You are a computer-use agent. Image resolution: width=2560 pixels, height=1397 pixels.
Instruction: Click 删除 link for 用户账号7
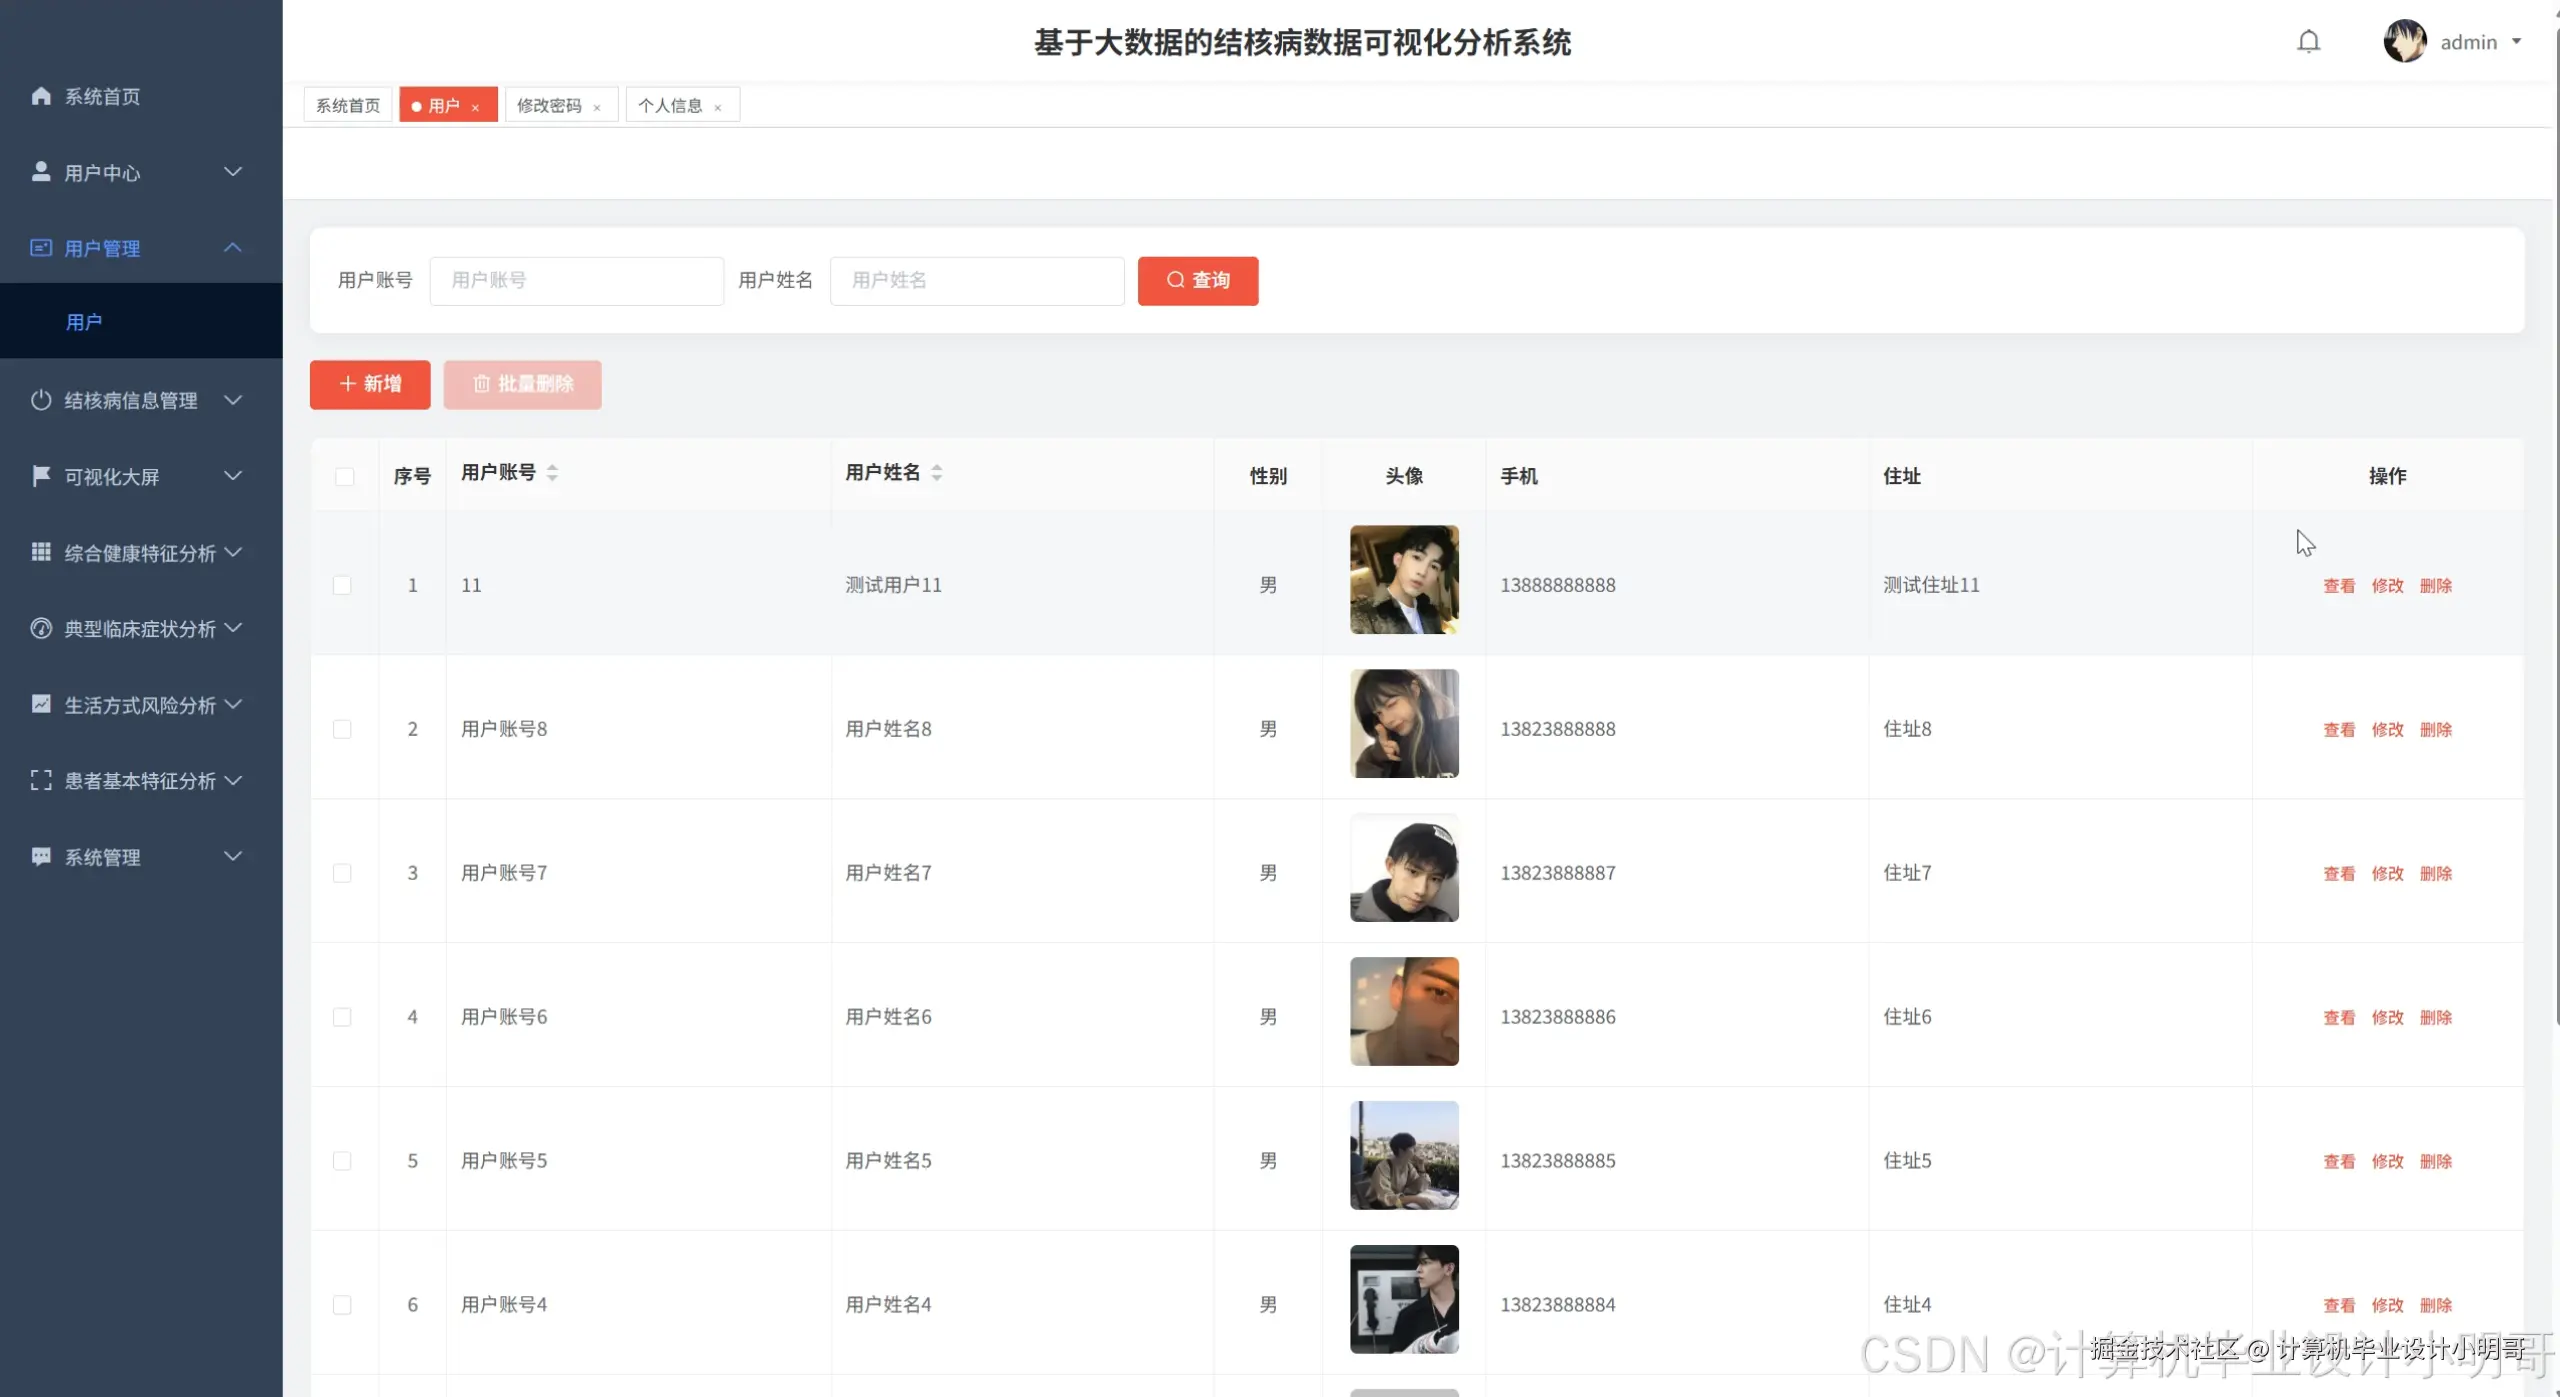point(2435,873)
